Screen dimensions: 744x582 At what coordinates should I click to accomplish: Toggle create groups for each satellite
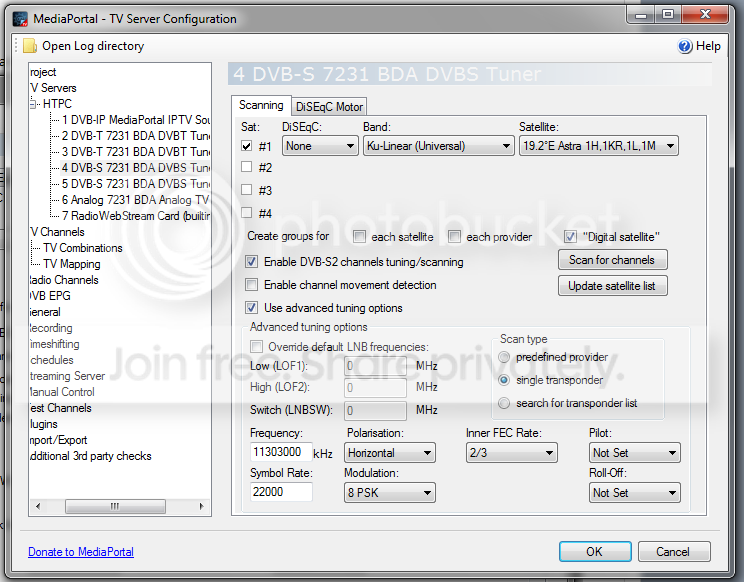(x=360, y=236)
